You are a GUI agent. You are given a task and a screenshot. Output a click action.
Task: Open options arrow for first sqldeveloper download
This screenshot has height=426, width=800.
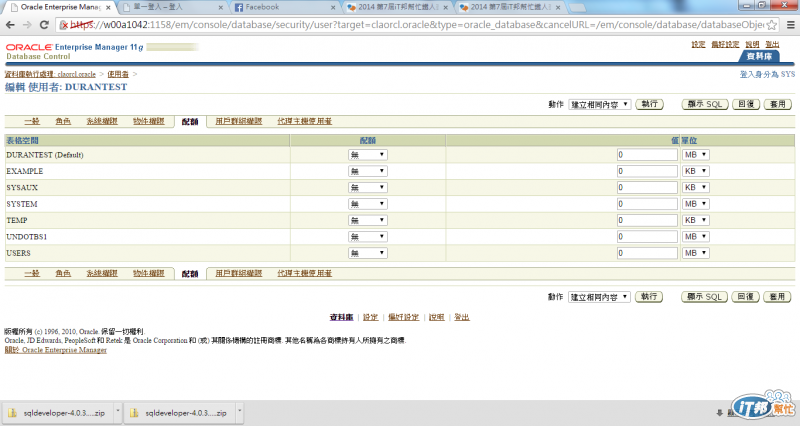(117, 411)
